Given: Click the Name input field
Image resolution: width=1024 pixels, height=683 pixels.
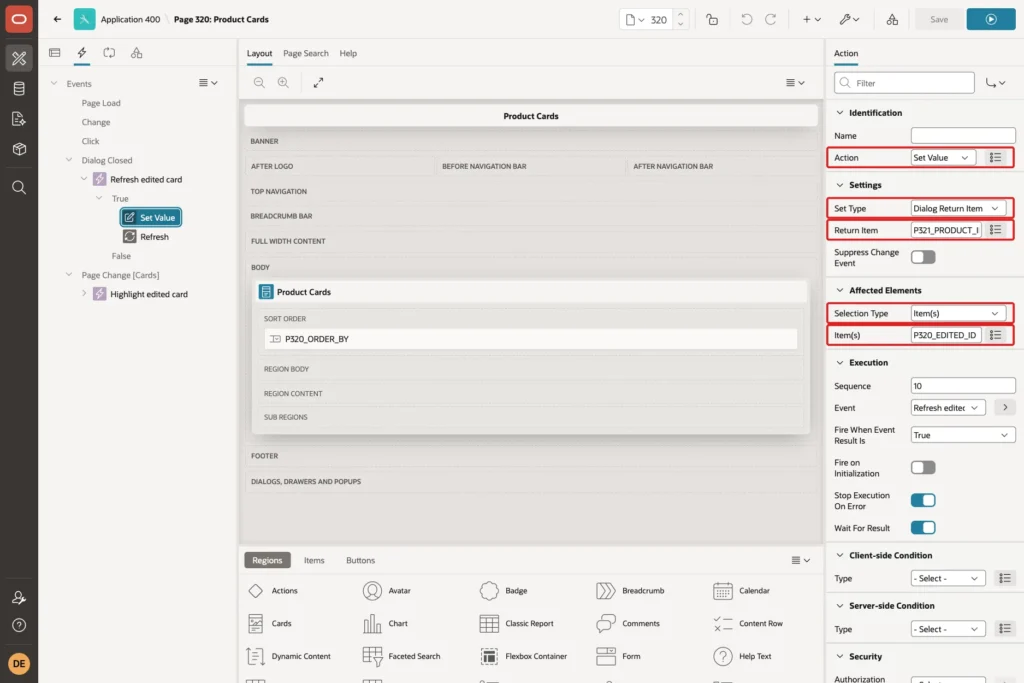Looking at the screenshot, I should tap(963, 136).
